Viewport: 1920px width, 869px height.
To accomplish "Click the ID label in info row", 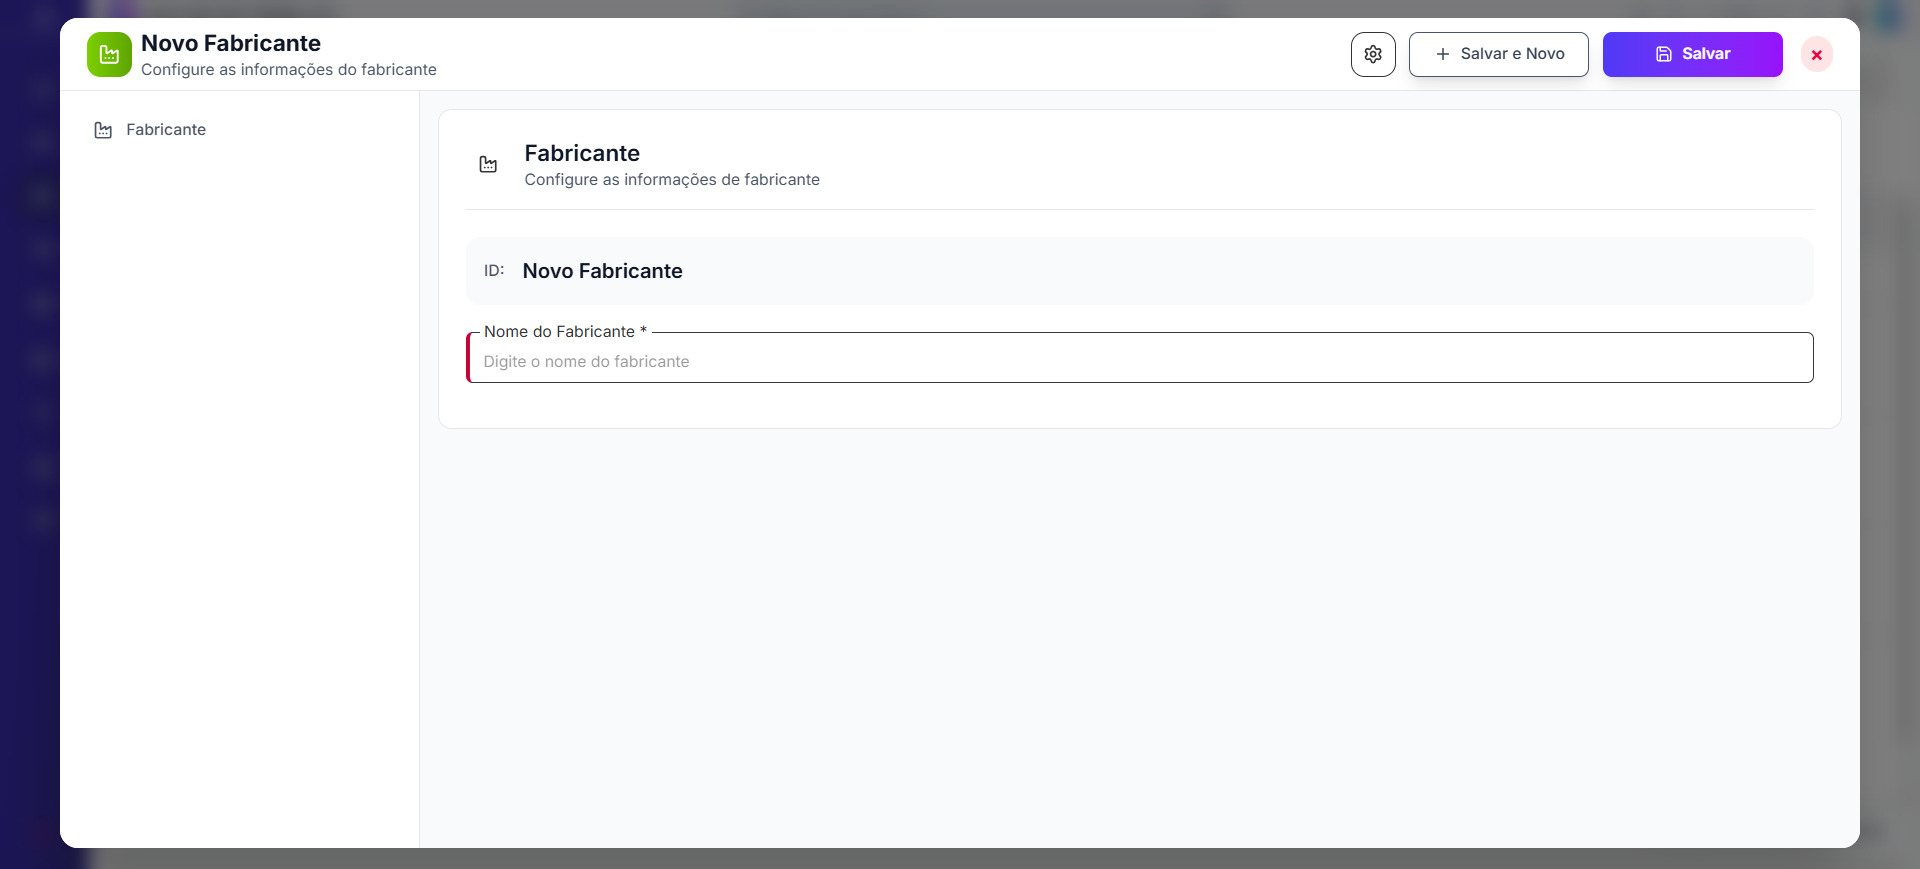I will pyautogui.click(x=494, y=271).
